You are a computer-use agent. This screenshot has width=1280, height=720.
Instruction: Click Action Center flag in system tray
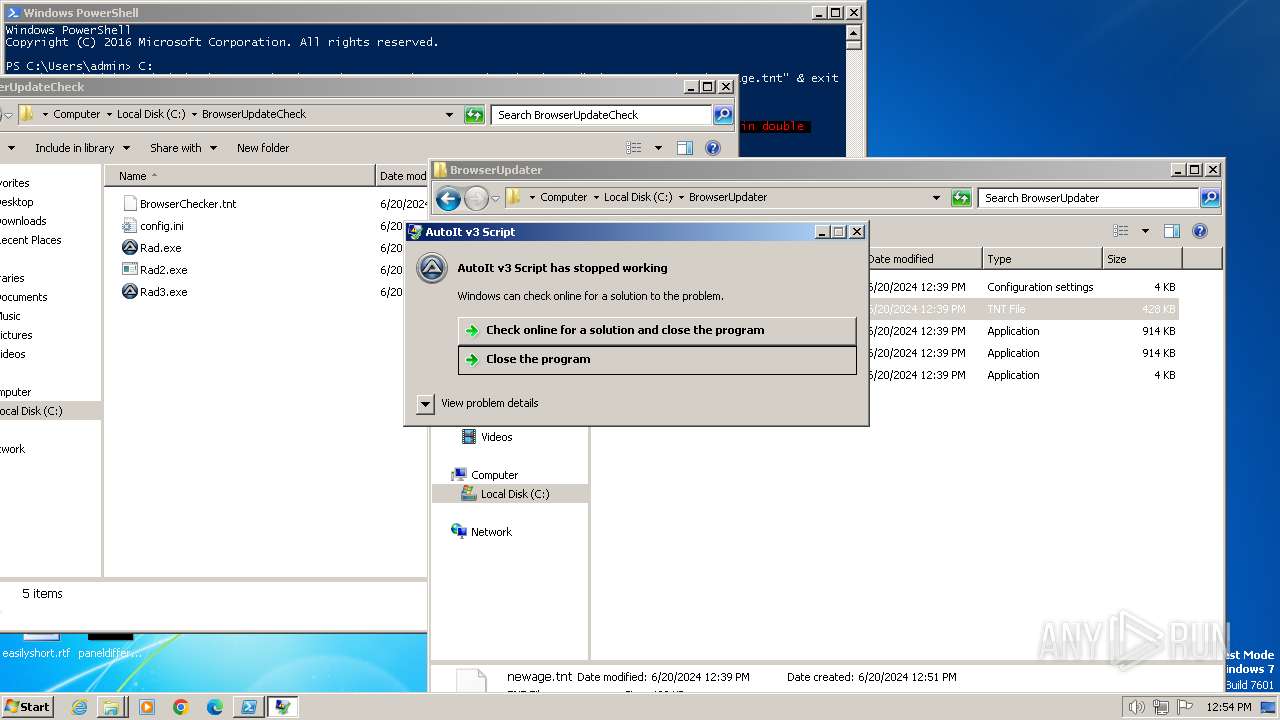[1184, 707]
